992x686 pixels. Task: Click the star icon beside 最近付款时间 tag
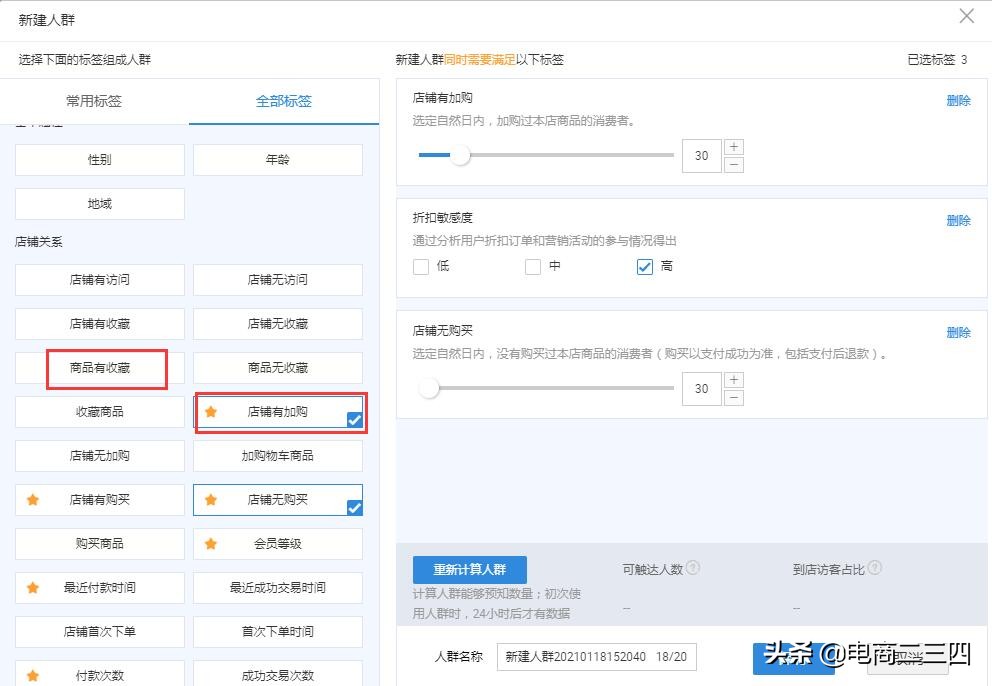33,587
